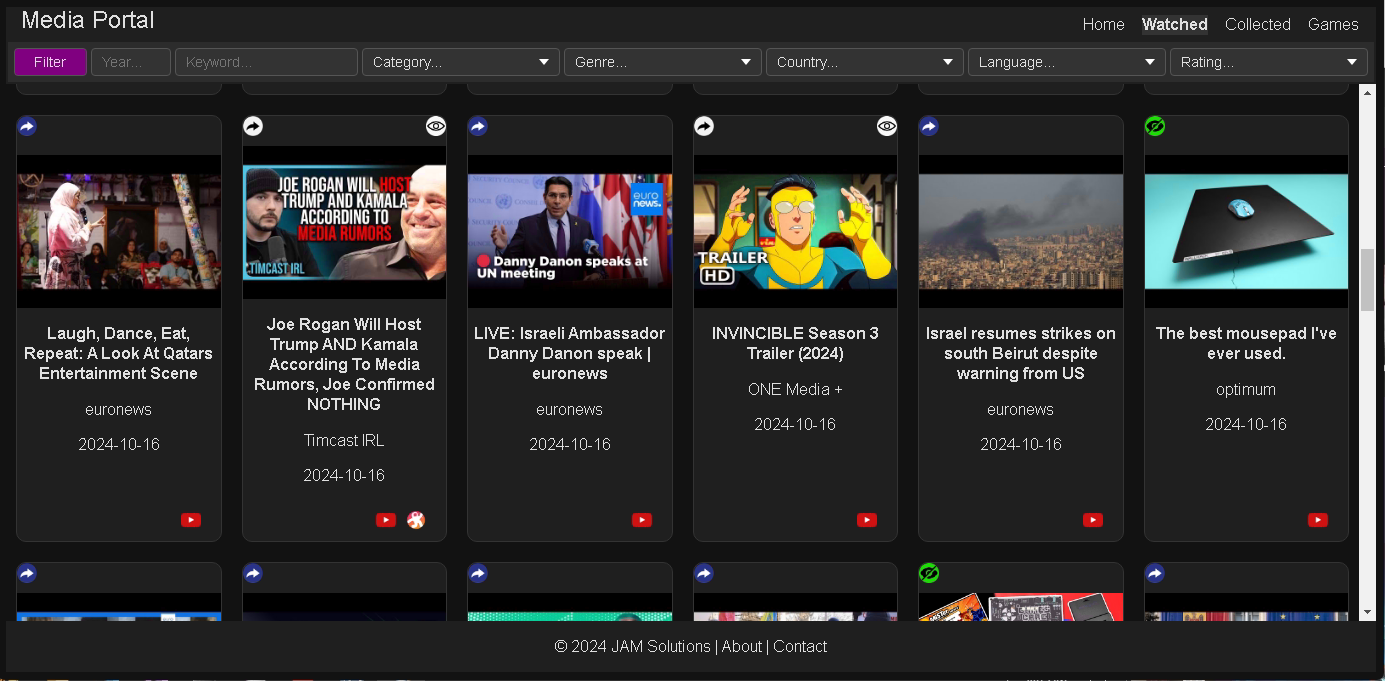Click the 'optimum' channel name
The width and height of the screenshot is (1385, 681).
click(1246, 389)
